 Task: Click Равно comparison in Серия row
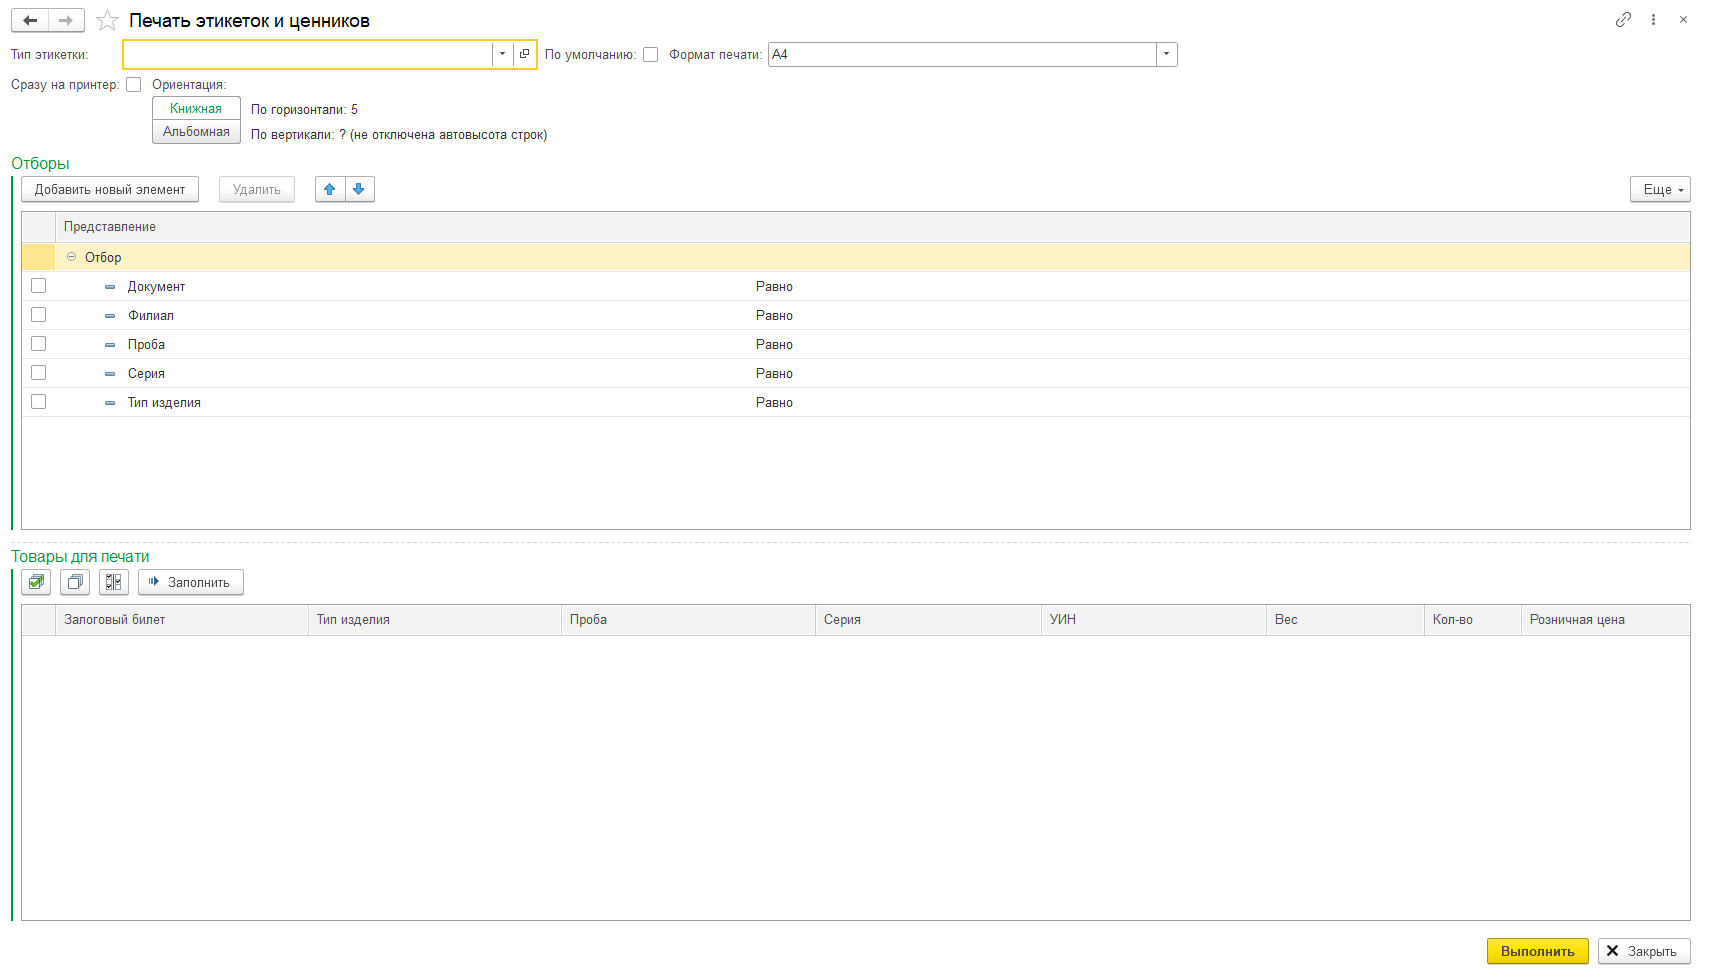pyautogui.click(x=774, y=374)
